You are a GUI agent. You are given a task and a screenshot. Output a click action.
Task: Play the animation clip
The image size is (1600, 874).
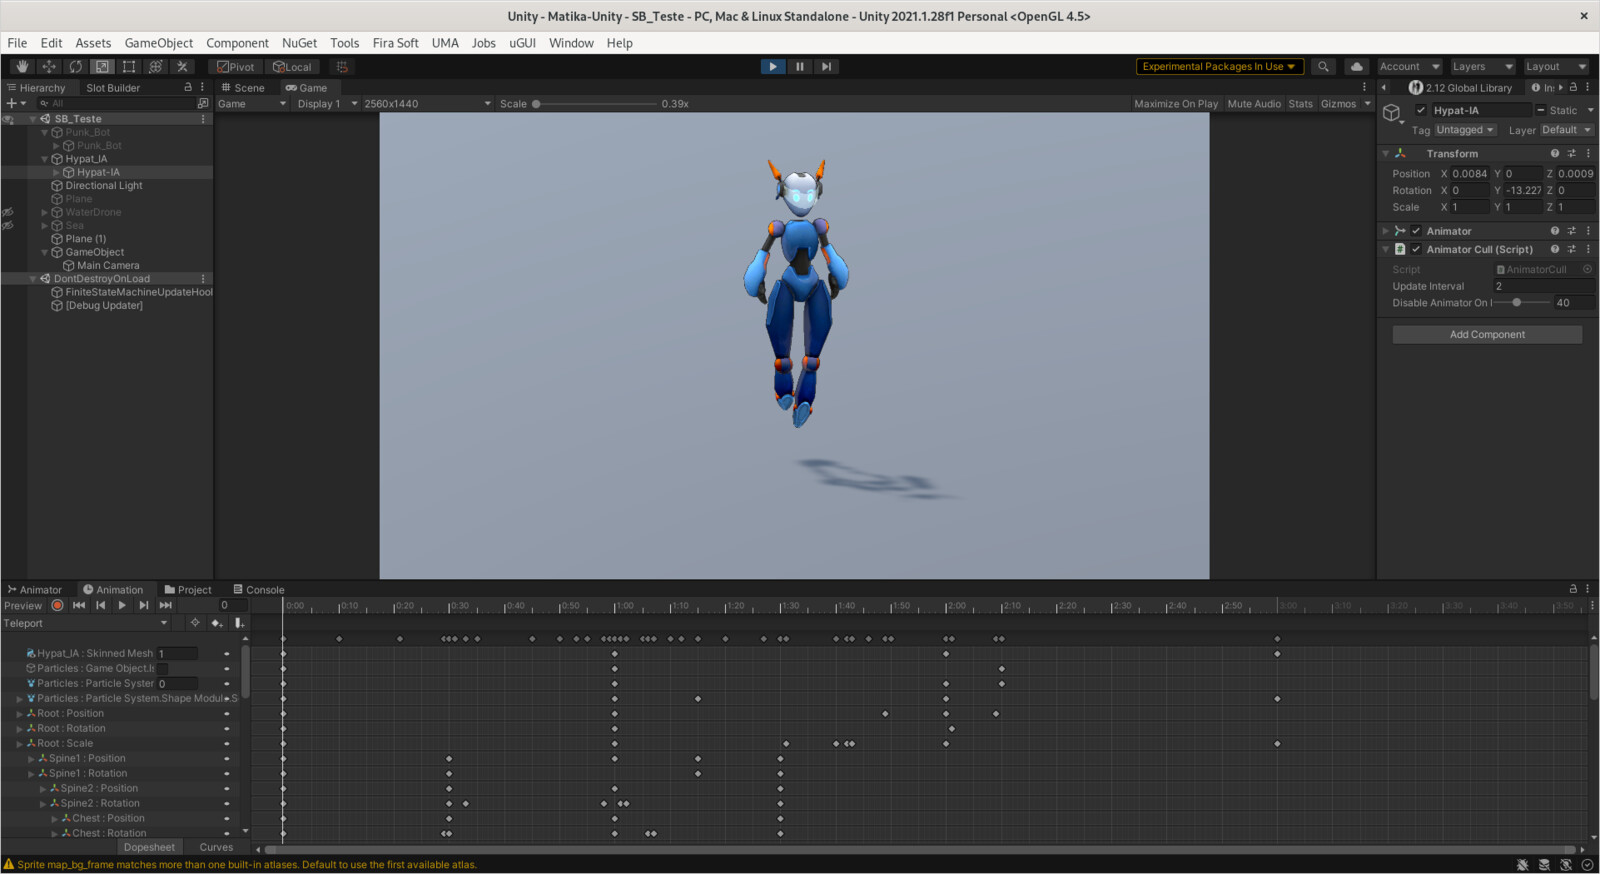122,605
